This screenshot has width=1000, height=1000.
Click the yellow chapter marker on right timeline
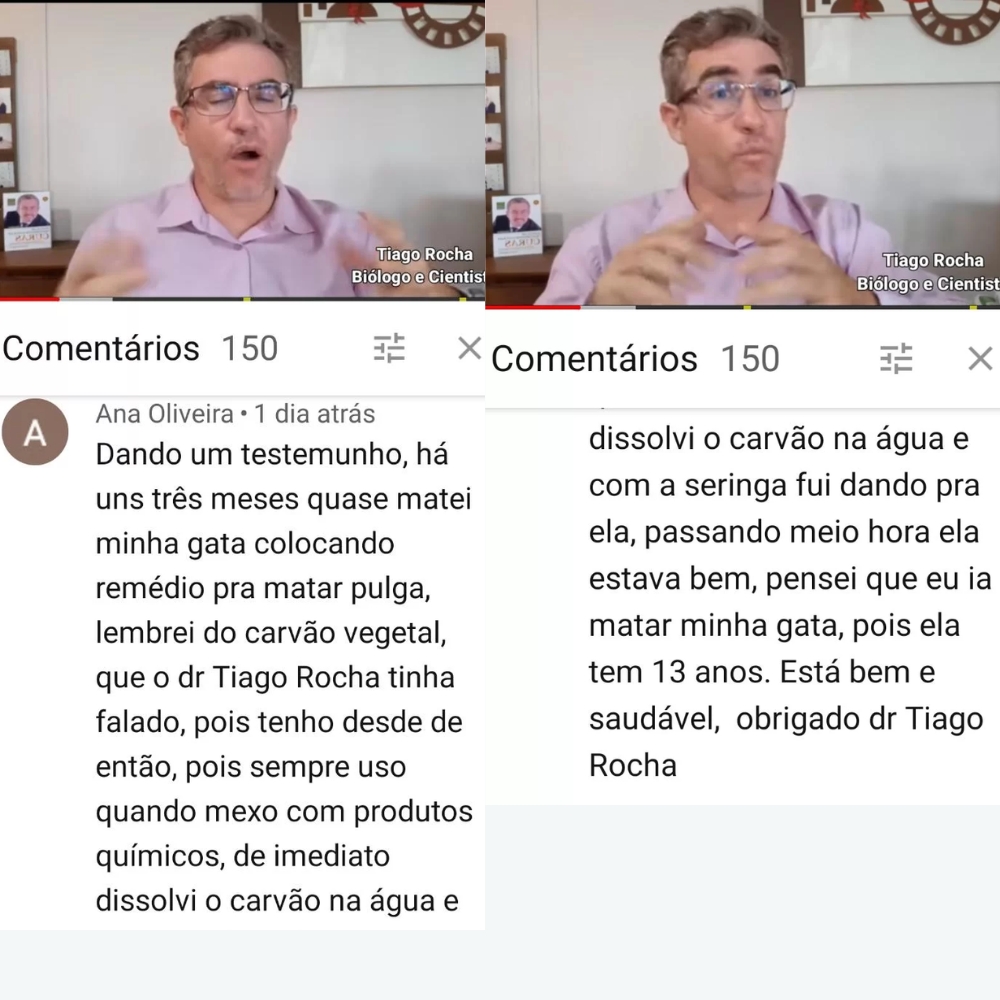click(747, 307)
